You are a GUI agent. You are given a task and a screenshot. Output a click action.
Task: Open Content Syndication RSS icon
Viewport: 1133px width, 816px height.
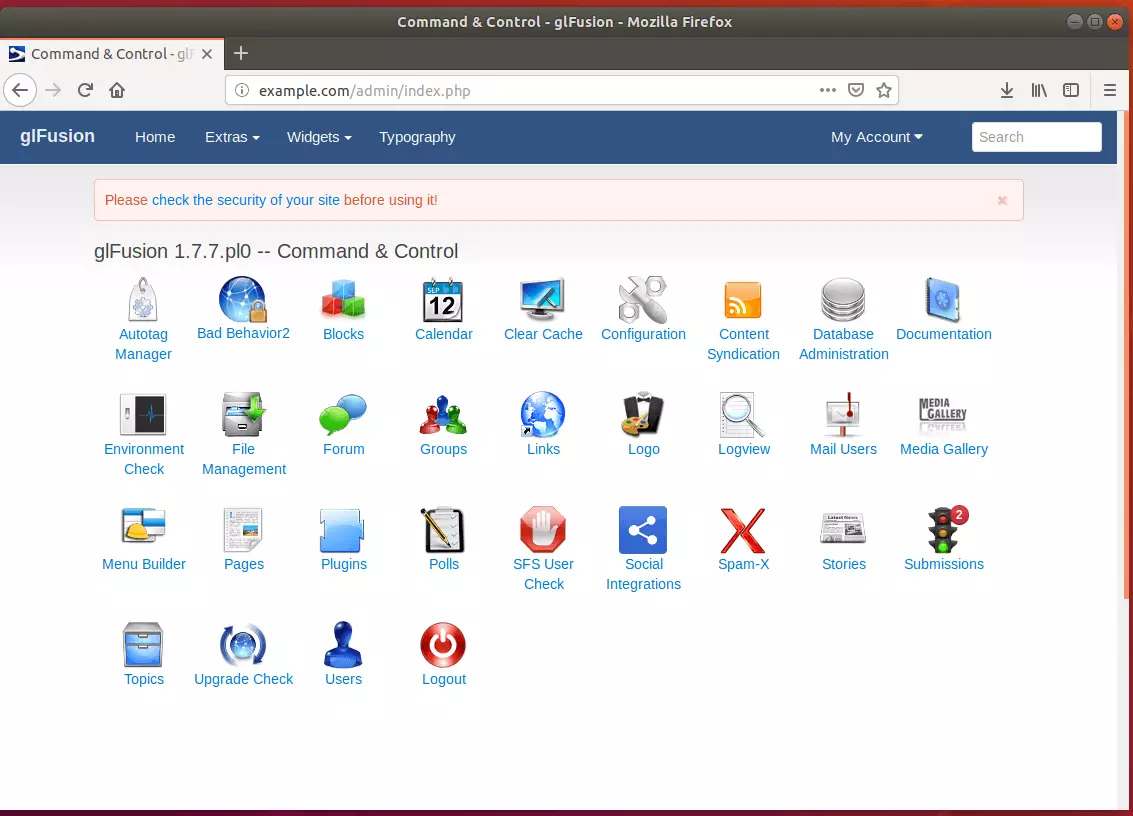743,299
